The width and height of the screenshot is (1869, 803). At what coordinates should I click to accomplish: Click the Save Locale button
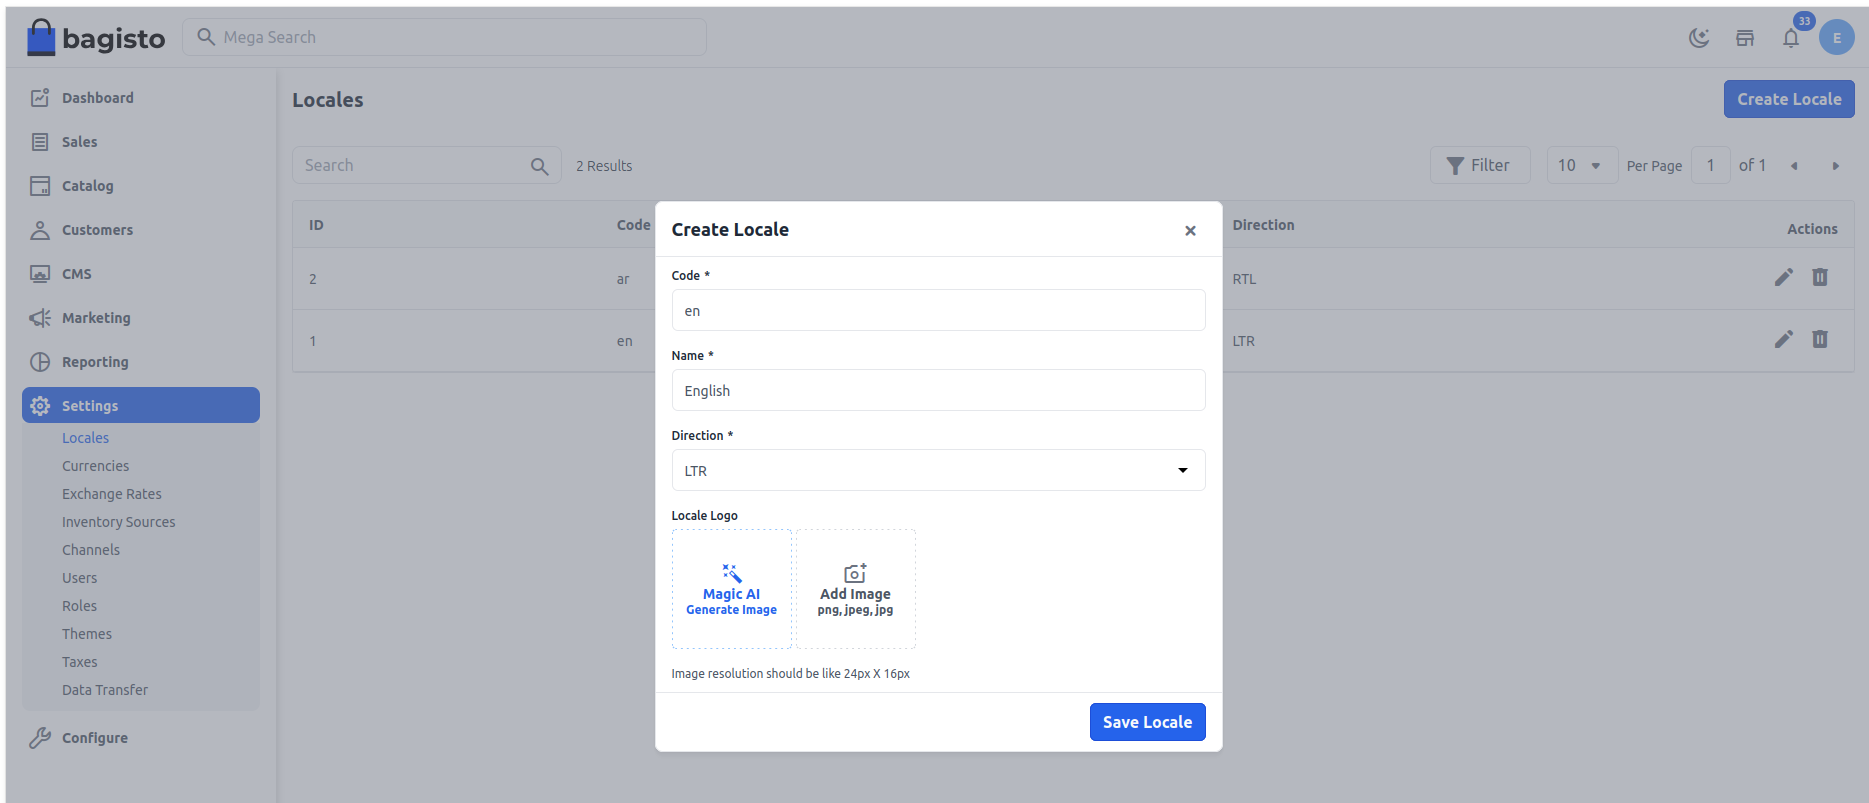[1147, 722]
